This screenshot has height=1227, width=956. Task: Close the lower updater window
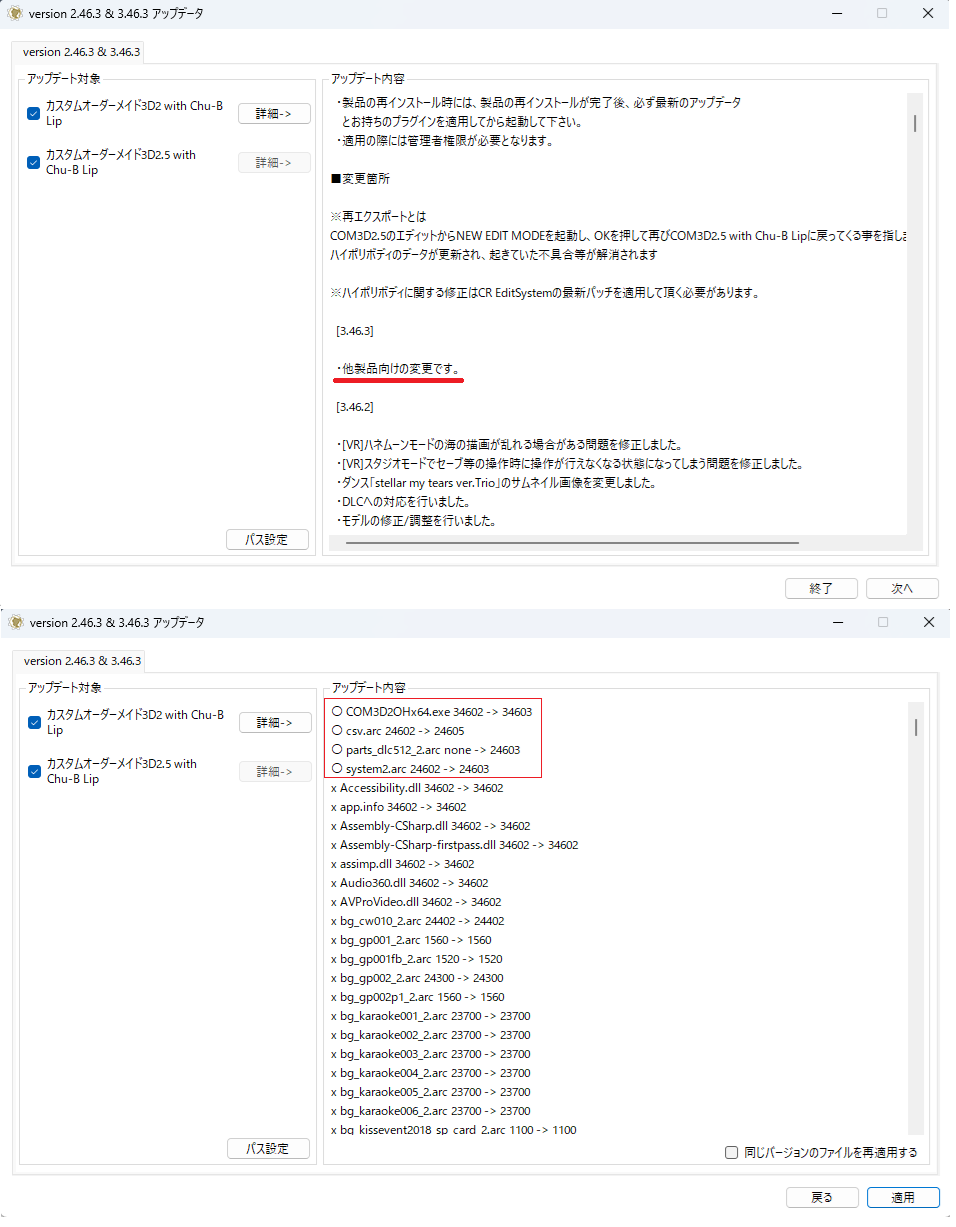(x=929, y=622)
